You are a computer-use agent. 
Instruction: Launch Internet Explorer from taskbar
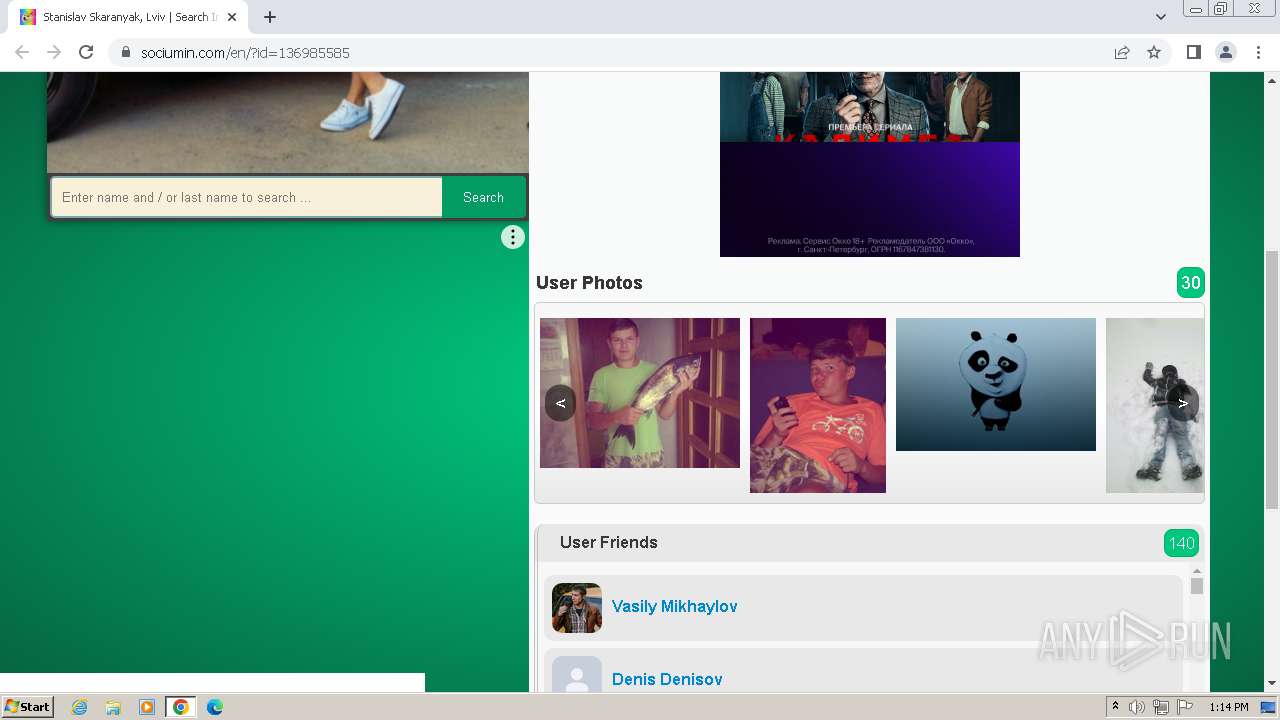(80, 707)
